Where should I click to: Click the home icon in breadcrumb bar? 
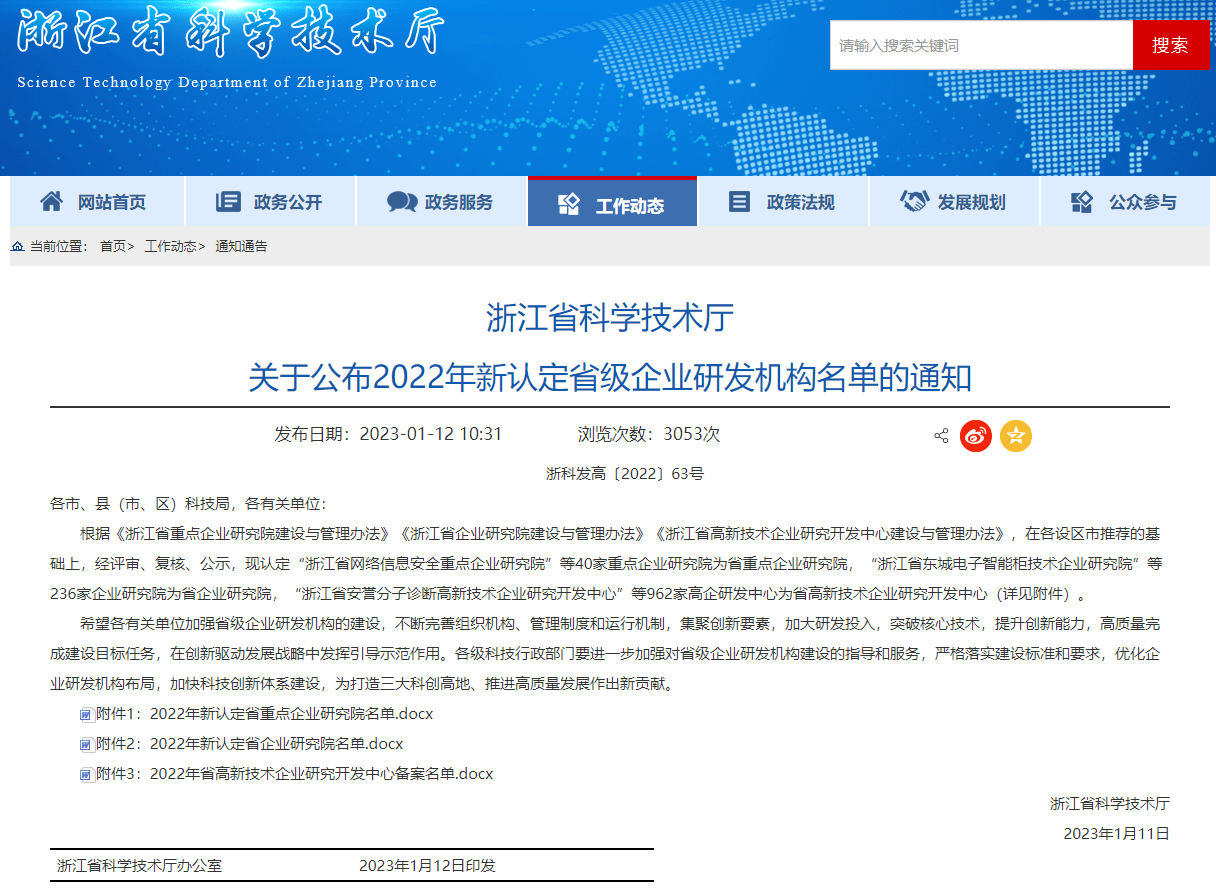click(18, 246)
